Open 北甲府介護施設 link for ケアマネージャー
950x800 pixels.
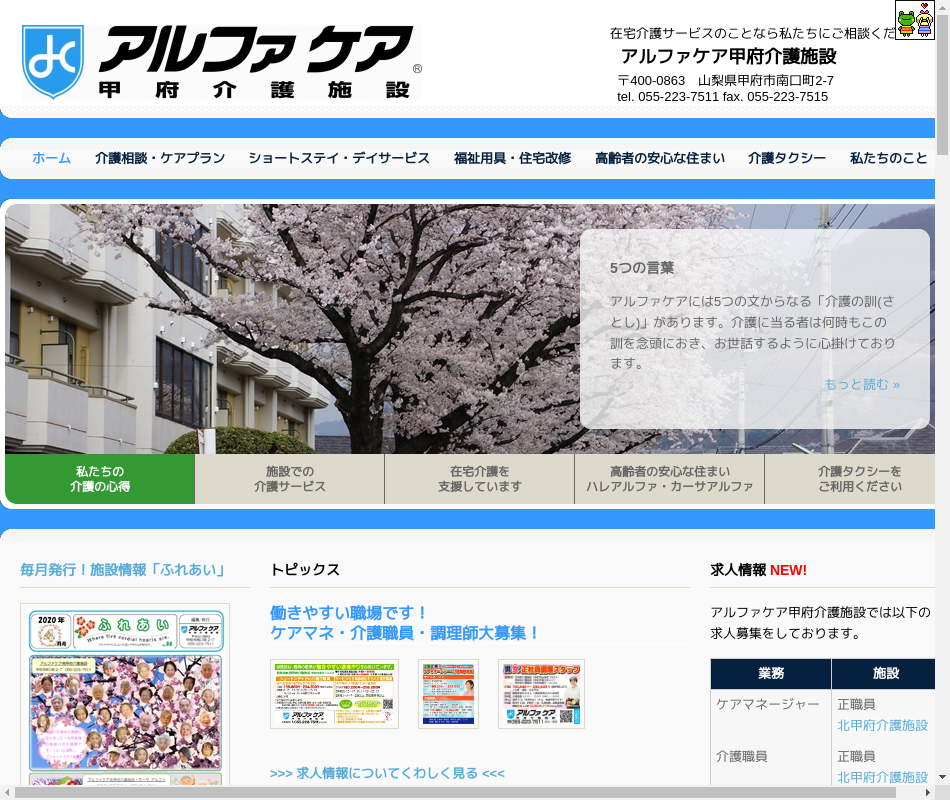(x=882, y=725)
